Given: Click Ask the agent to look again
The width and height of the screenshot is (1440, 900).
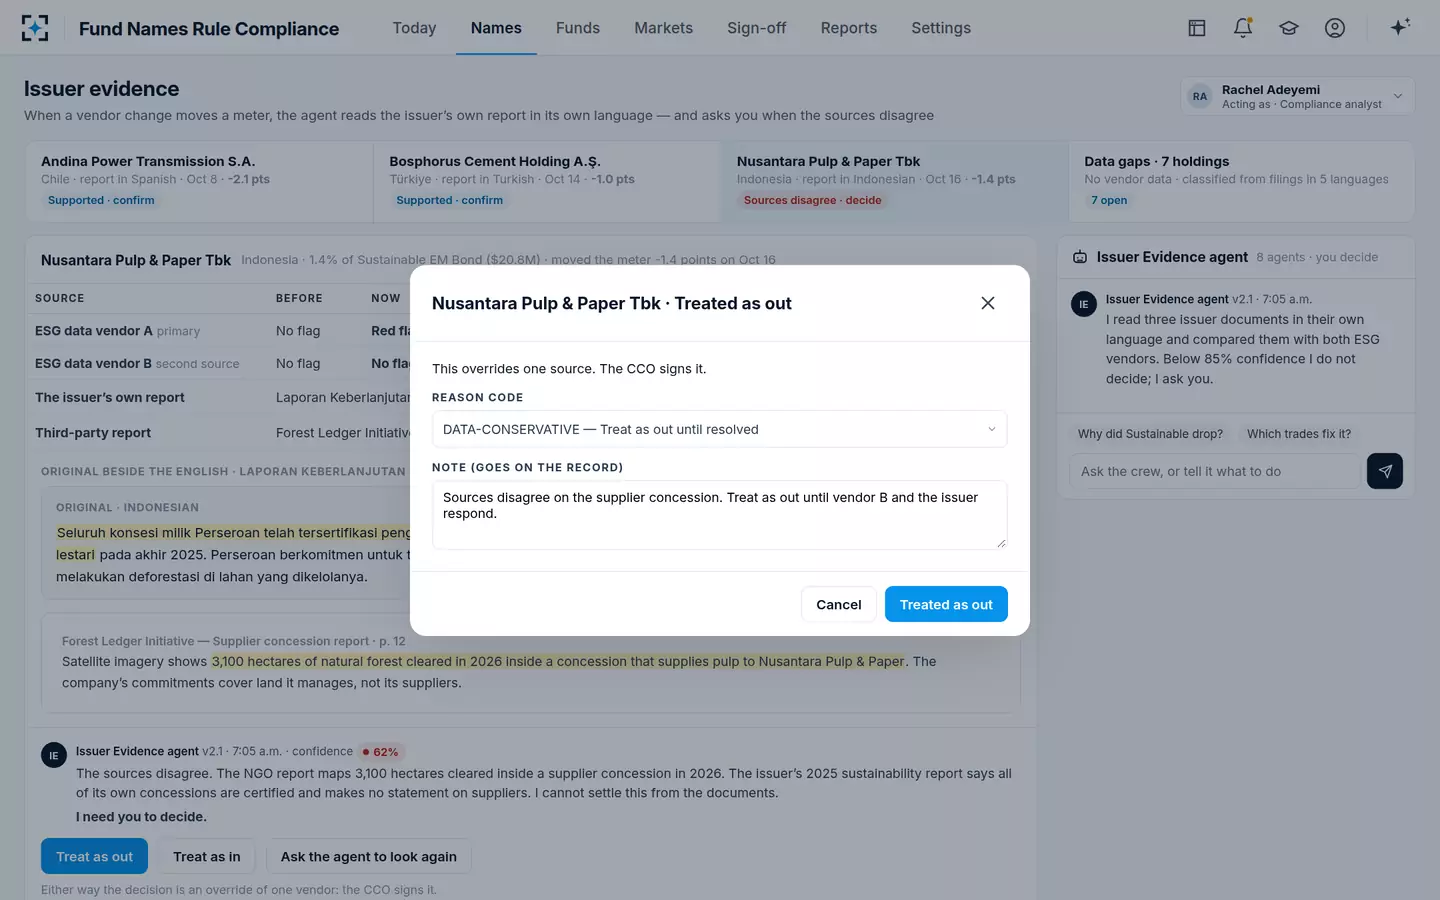Looking at the screenshot, I should click(x=368, y=857).
